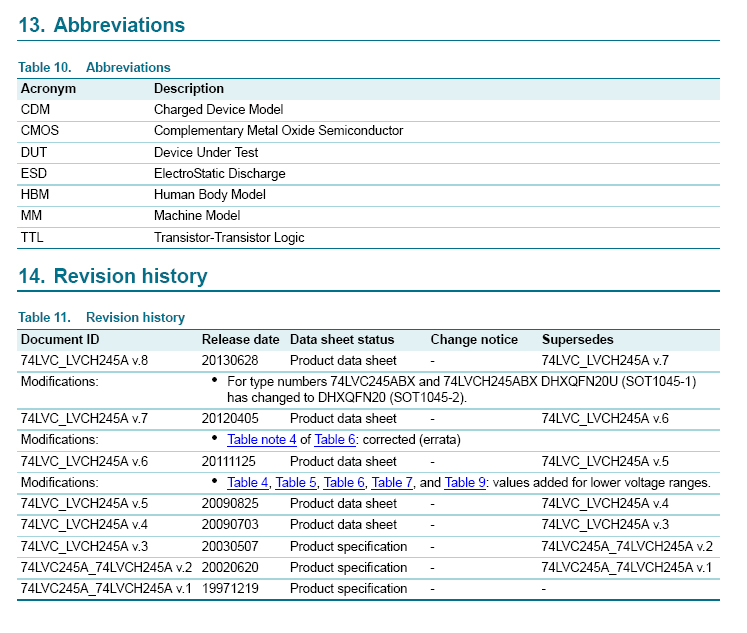Click the "13. Abbreviations" section heading

coord(102,25)
